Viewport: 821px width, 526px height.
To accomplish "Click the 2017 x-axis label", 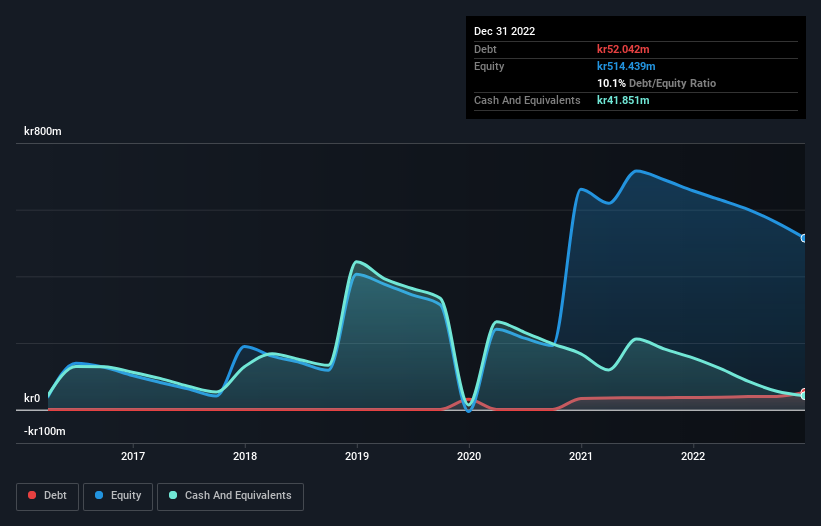I will tap(133, 456).
